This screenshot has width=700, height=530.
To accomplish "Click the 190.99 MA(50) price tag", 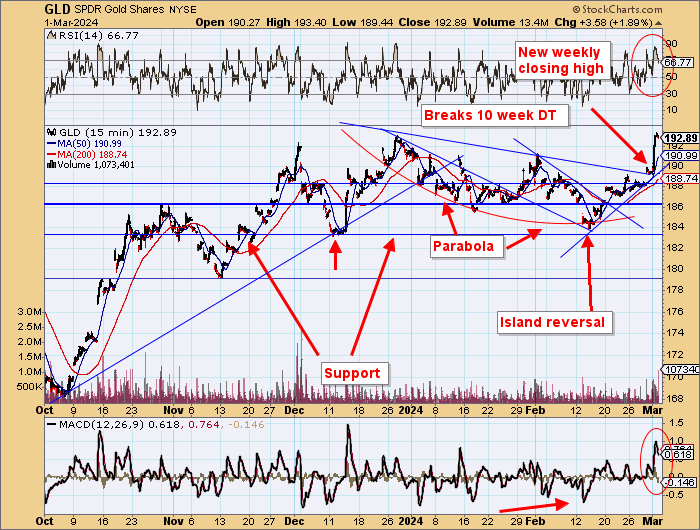I will pyautogui.click(x=681, y=156).
